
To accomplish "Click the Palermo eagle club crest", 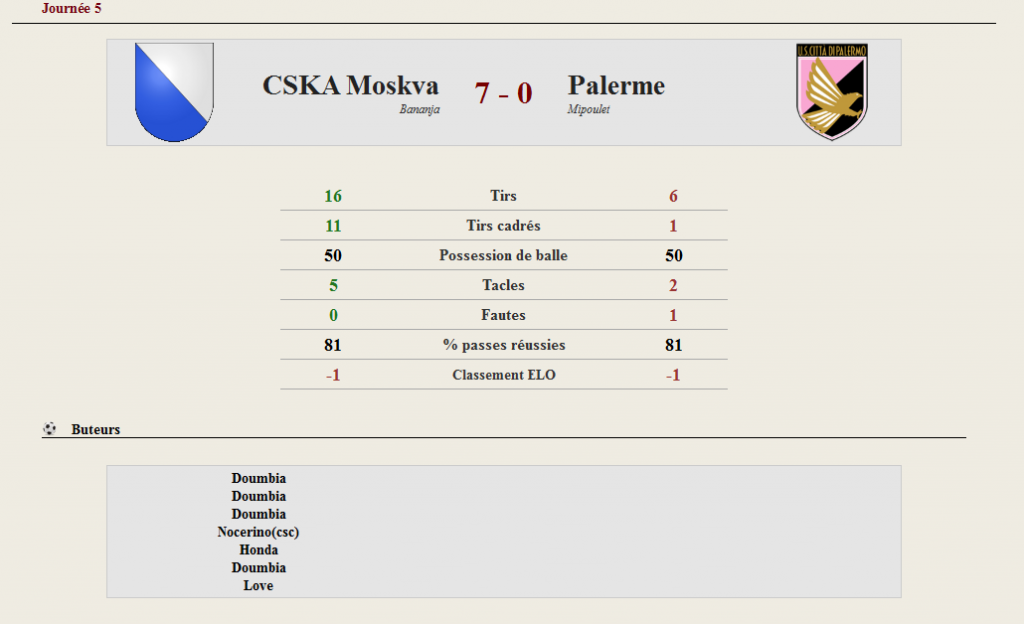I will pos(831,91).
